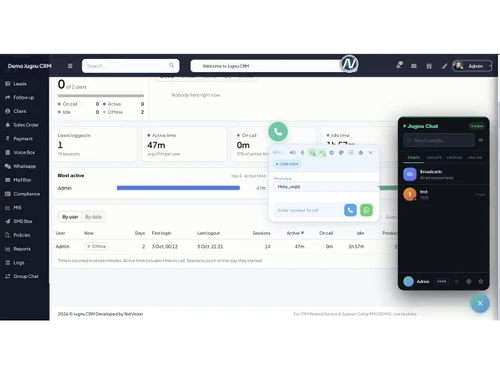This screenshot has height=375, width=500.
Task: Open Jugnu Chat settings gear in footer
Action: pos(468,281)
